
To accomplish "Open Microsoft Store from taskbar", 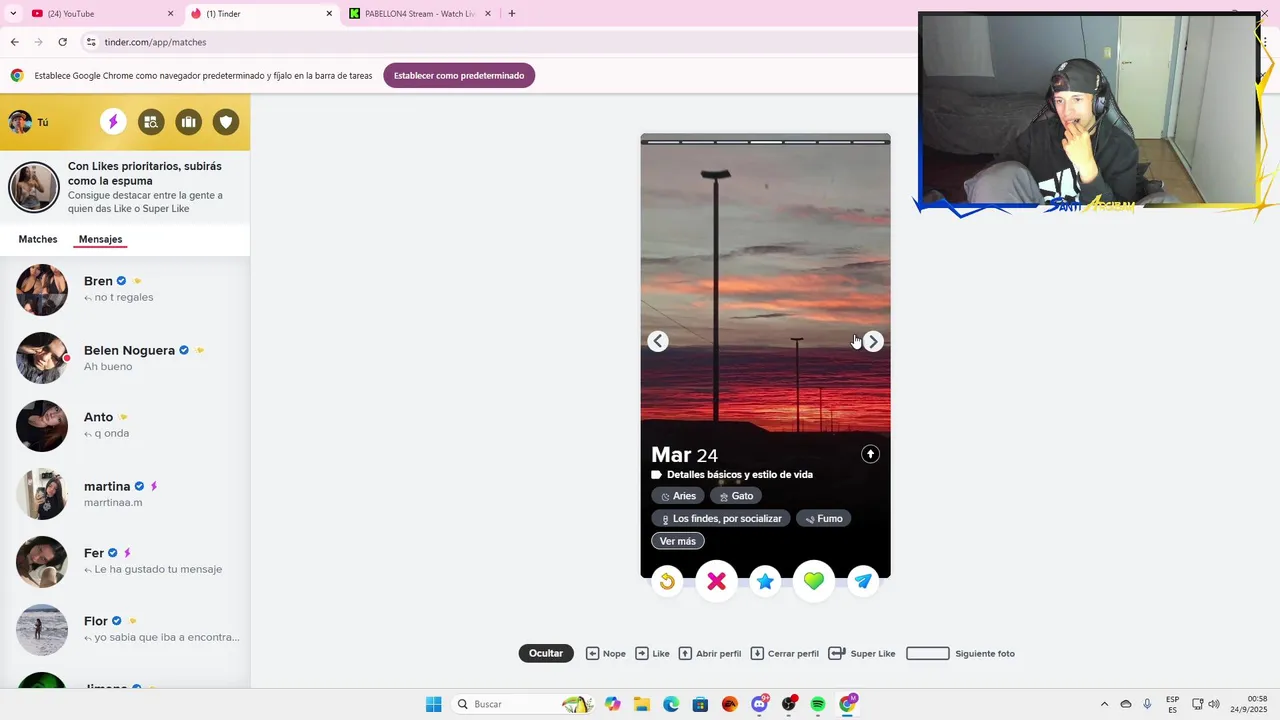I will (700, 704).
